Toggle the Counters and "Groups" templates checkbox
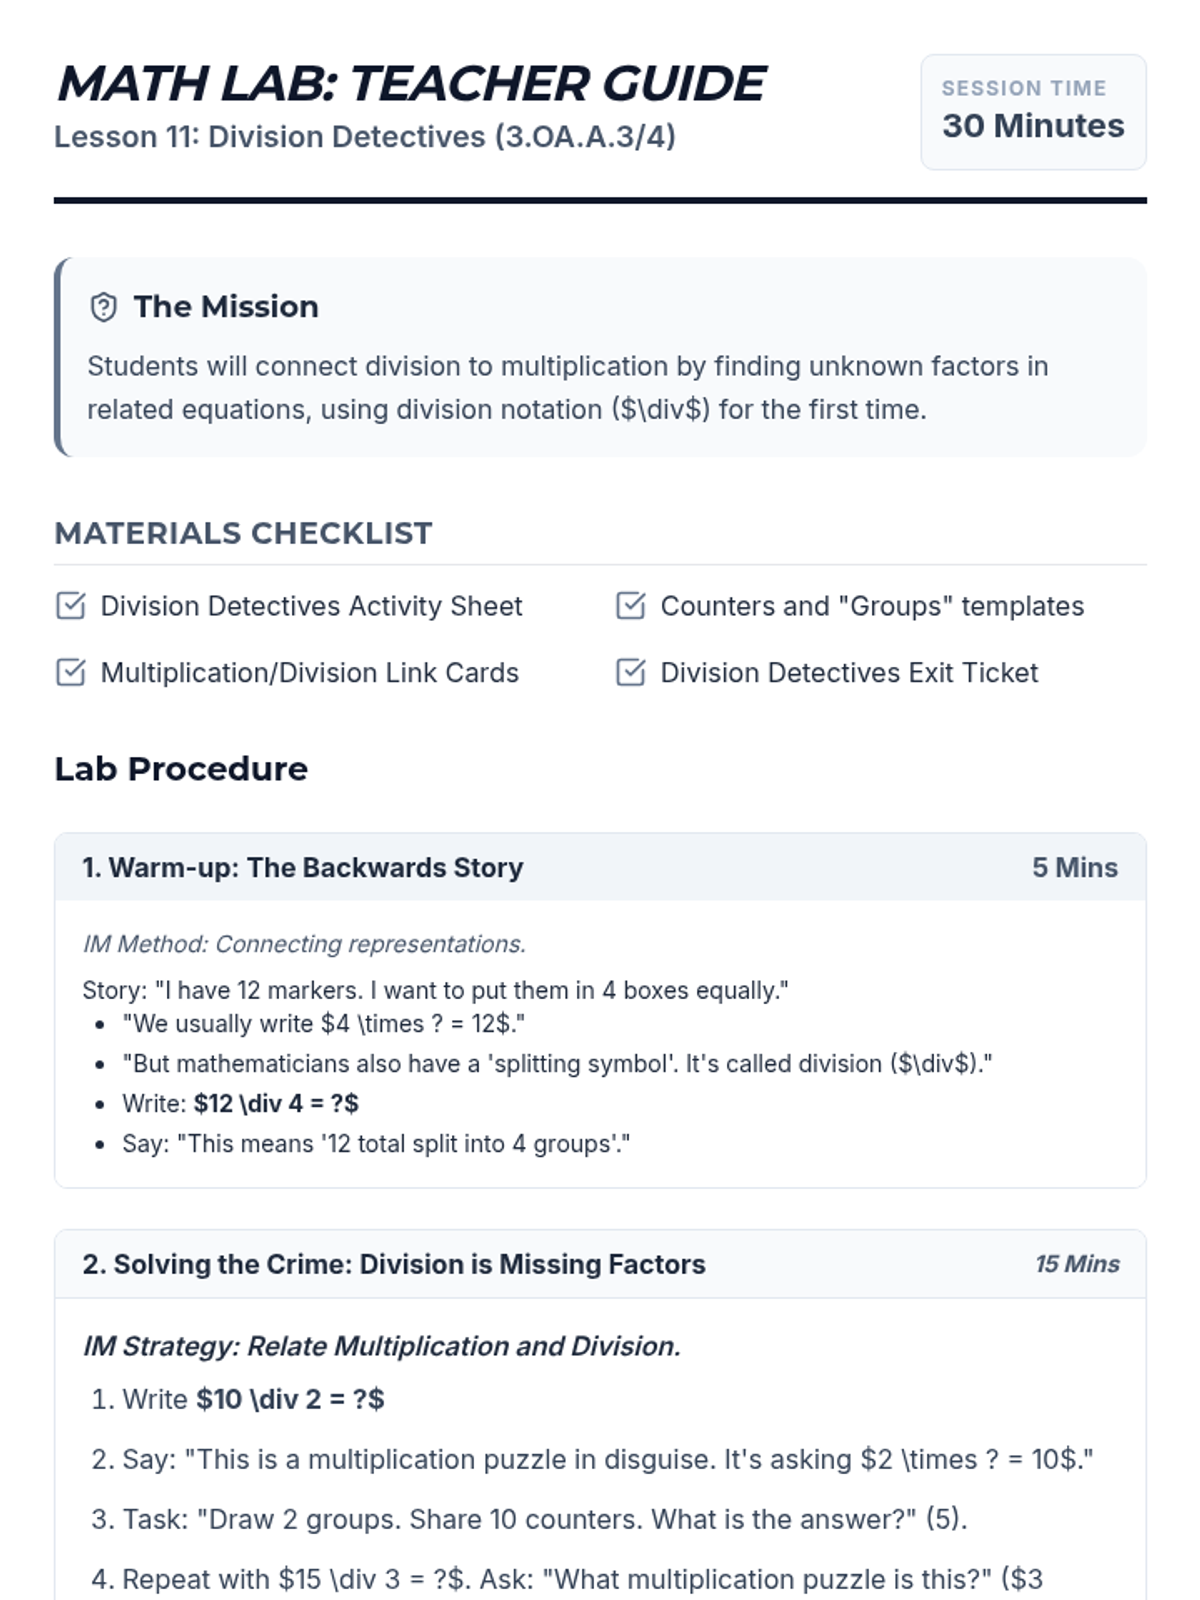The image size is (1200, 1600). (x=630, y=606)
